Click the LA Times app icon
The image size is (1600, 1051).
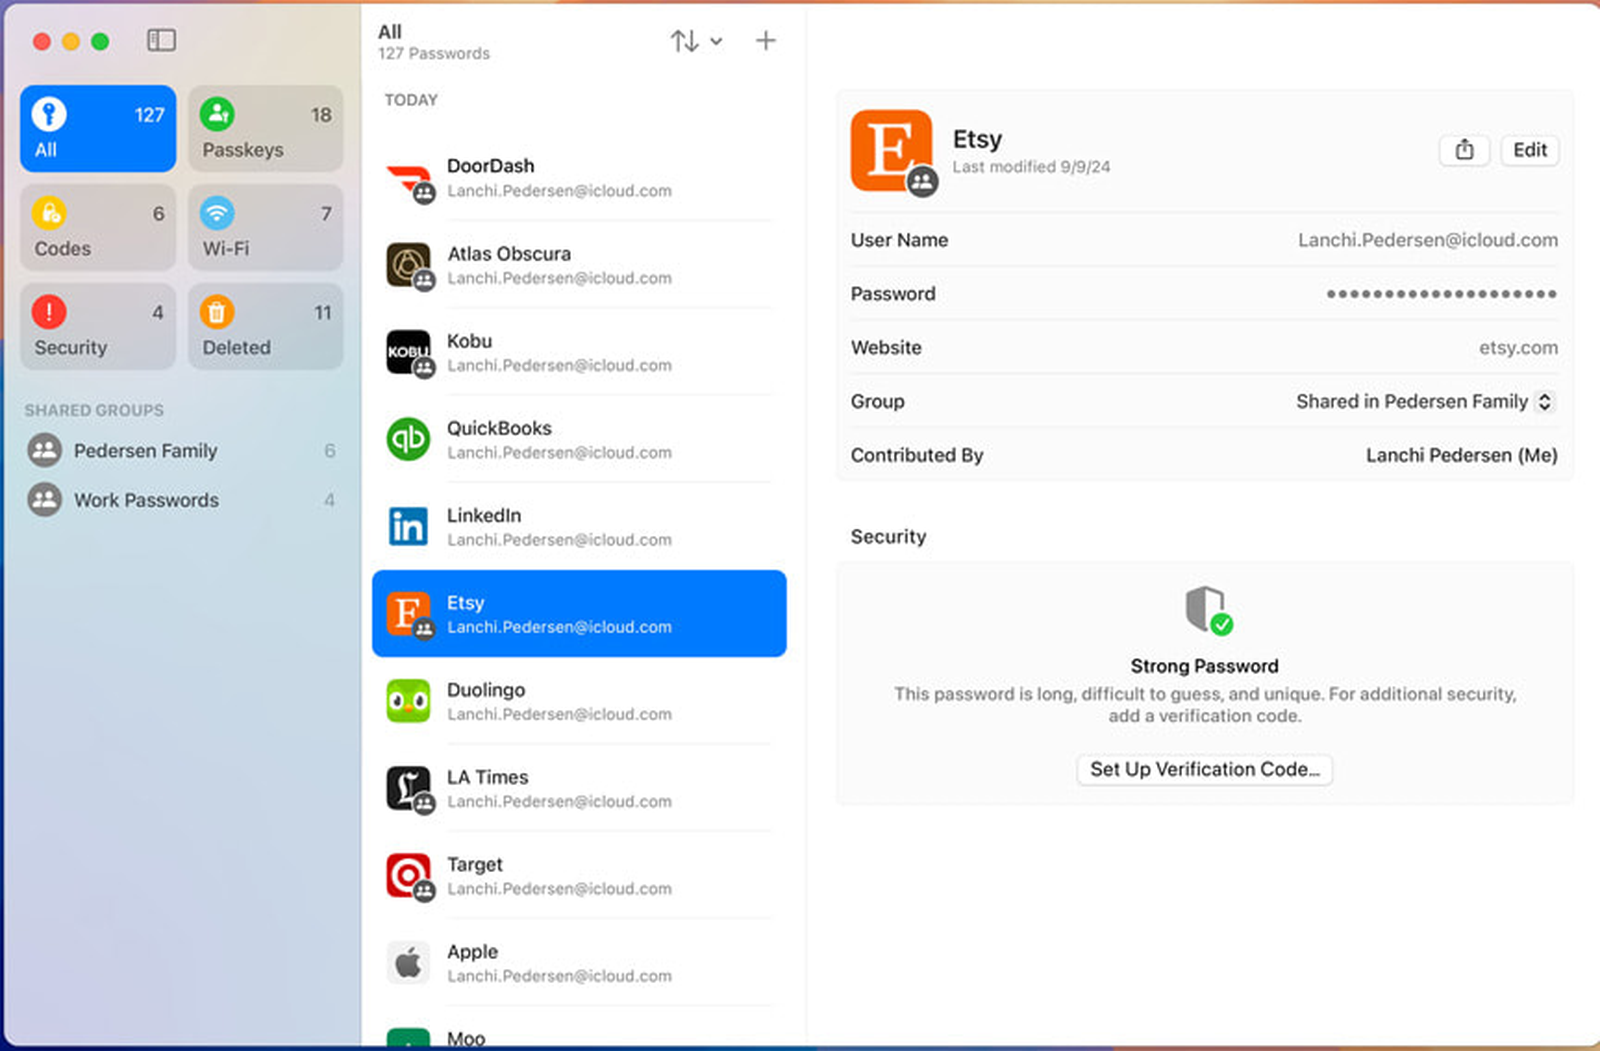(408, 788)
